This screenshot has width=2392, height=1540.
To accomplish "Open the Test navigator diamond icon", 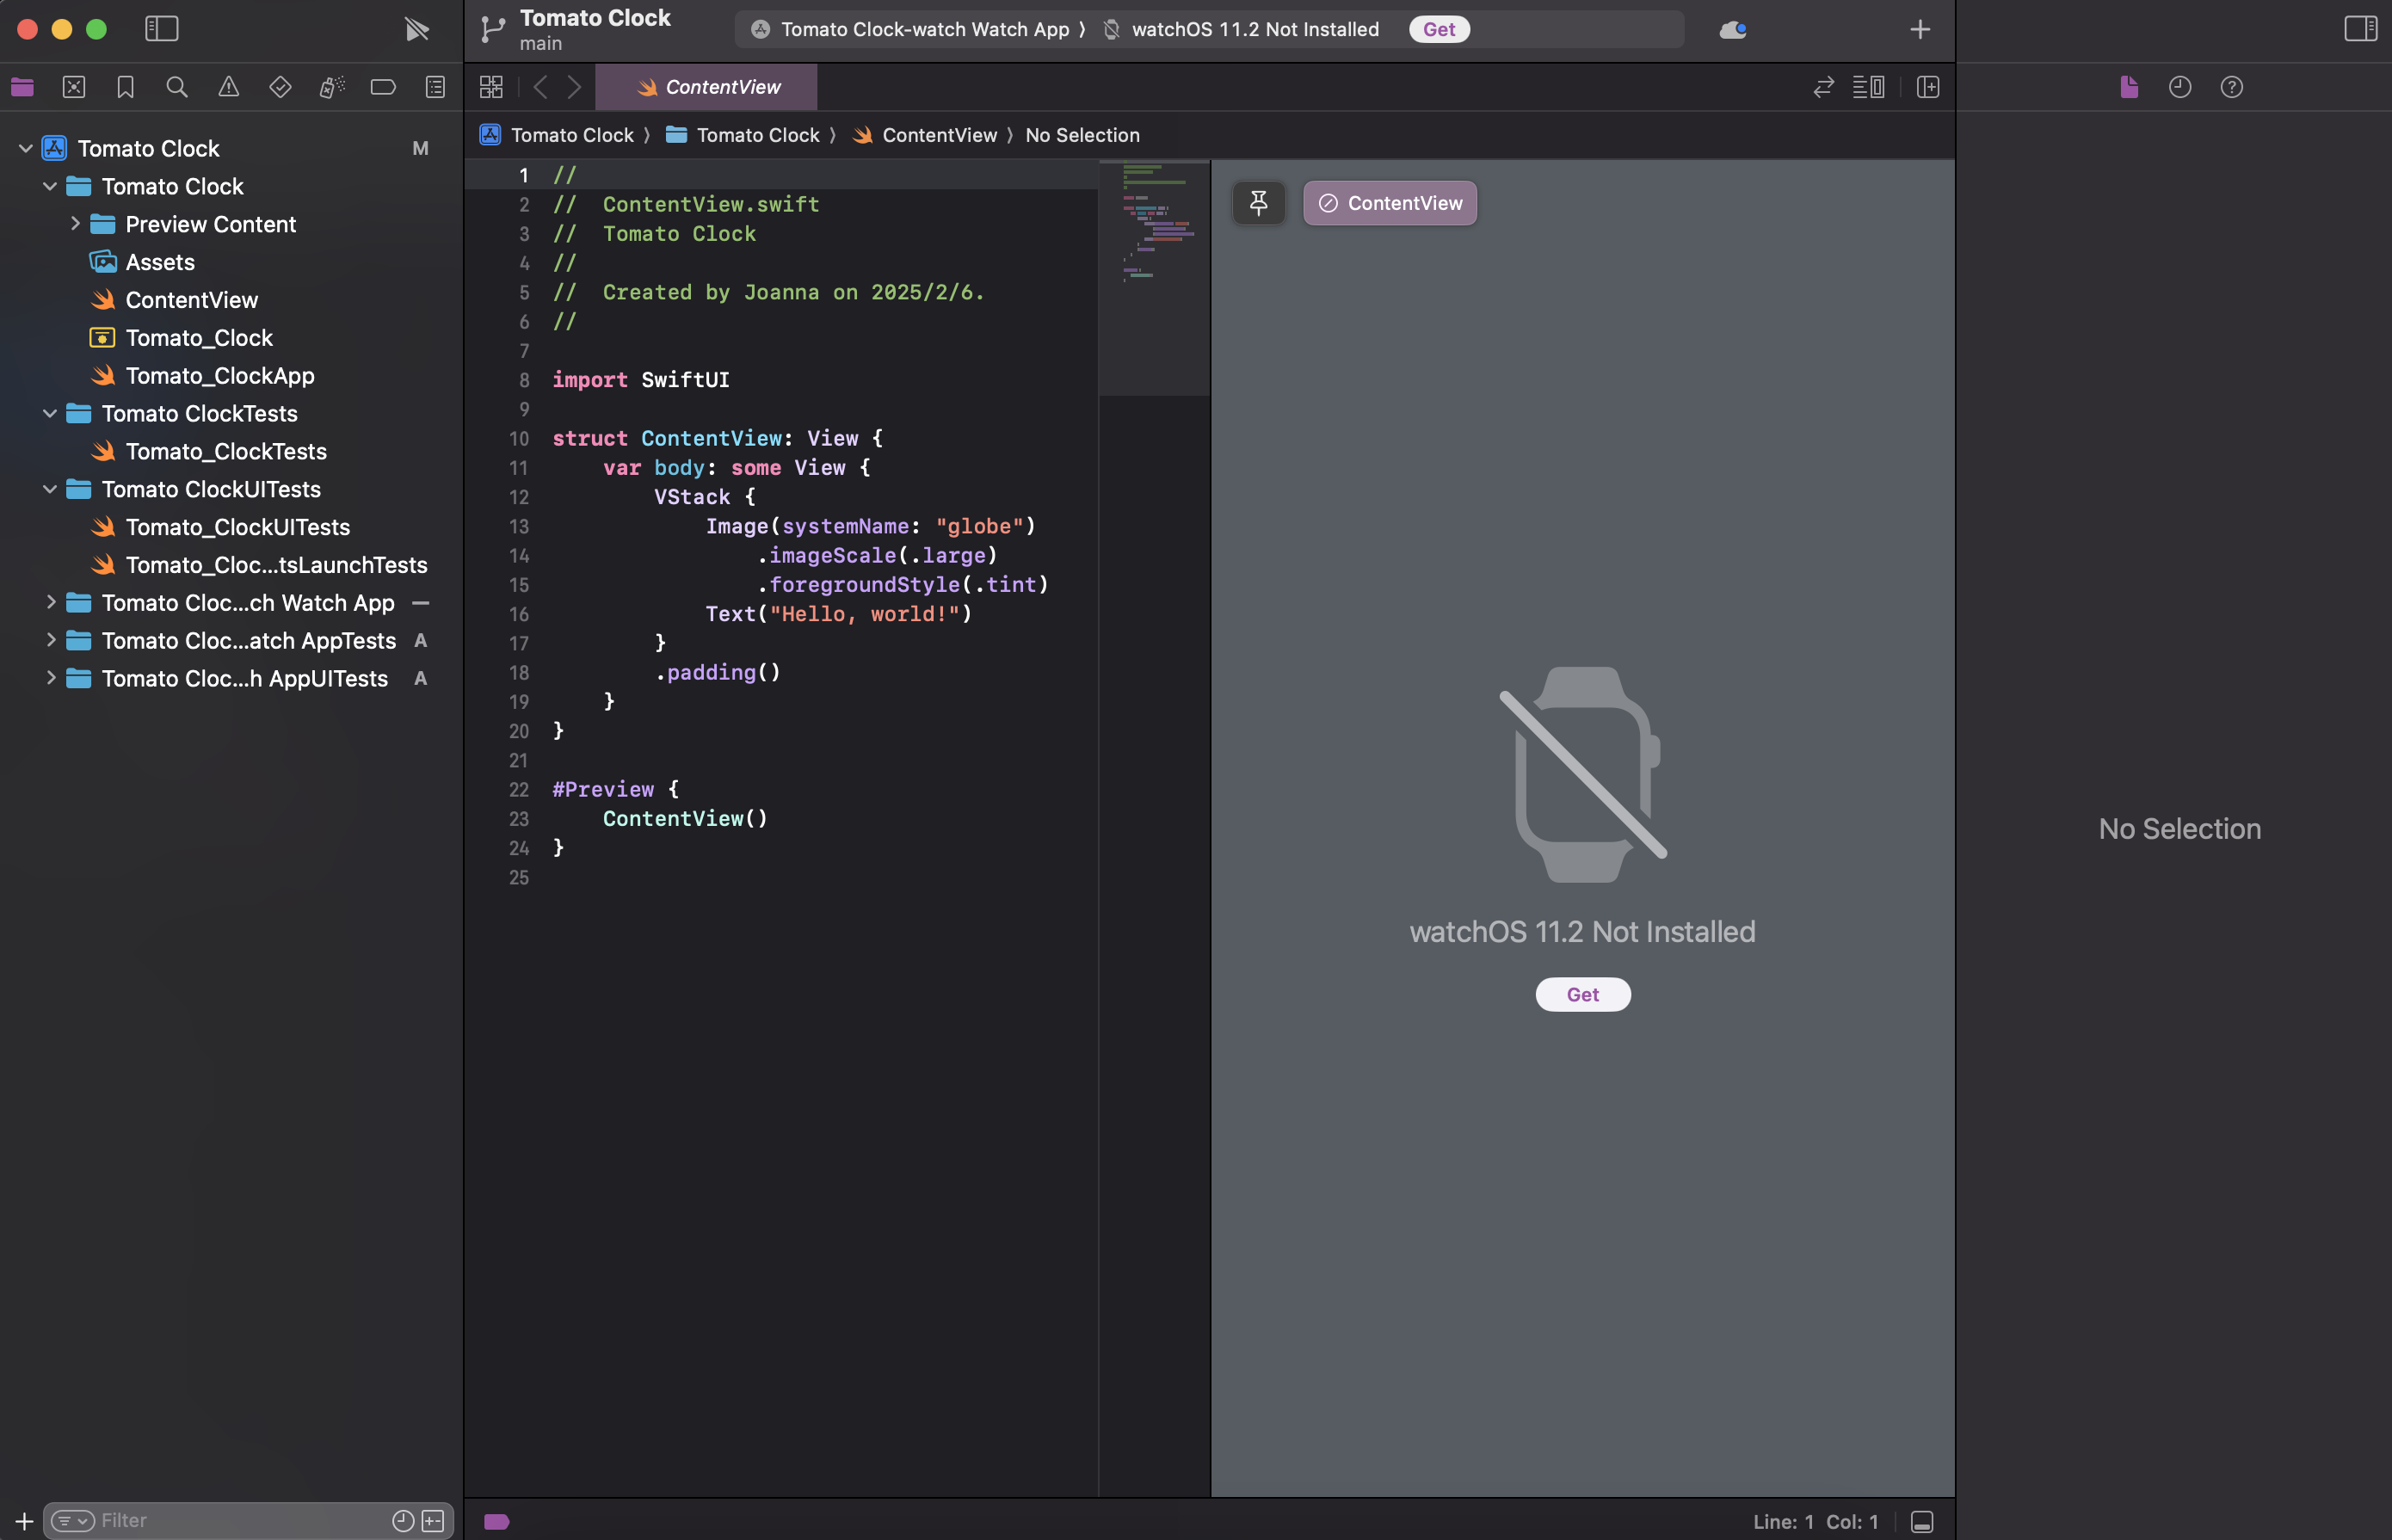I will 280,87.
